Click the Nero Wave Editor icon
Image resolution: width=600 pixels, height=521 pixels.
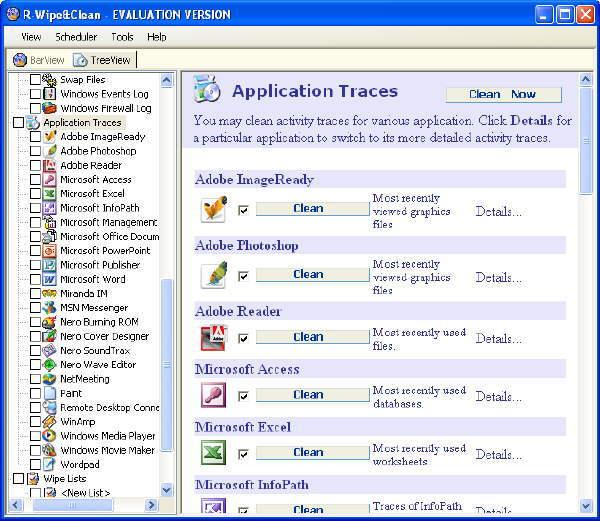tap(50, 365)
